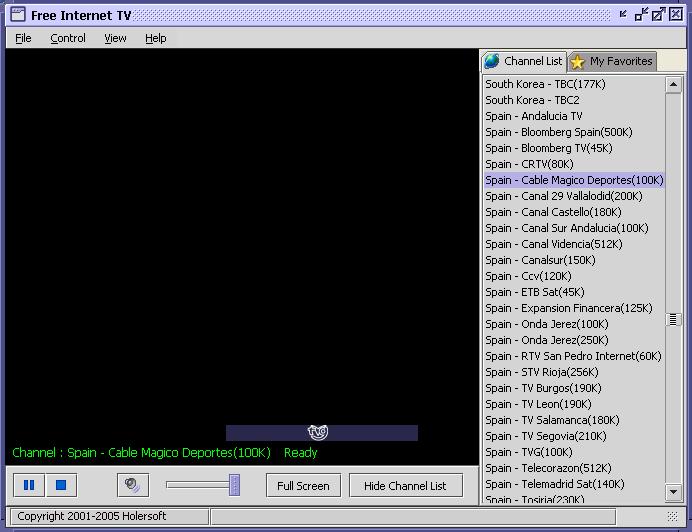The image size is (692, 532).
Task: Click the Full Screen button
Action: pyautogui.click(x=303, y=486)
